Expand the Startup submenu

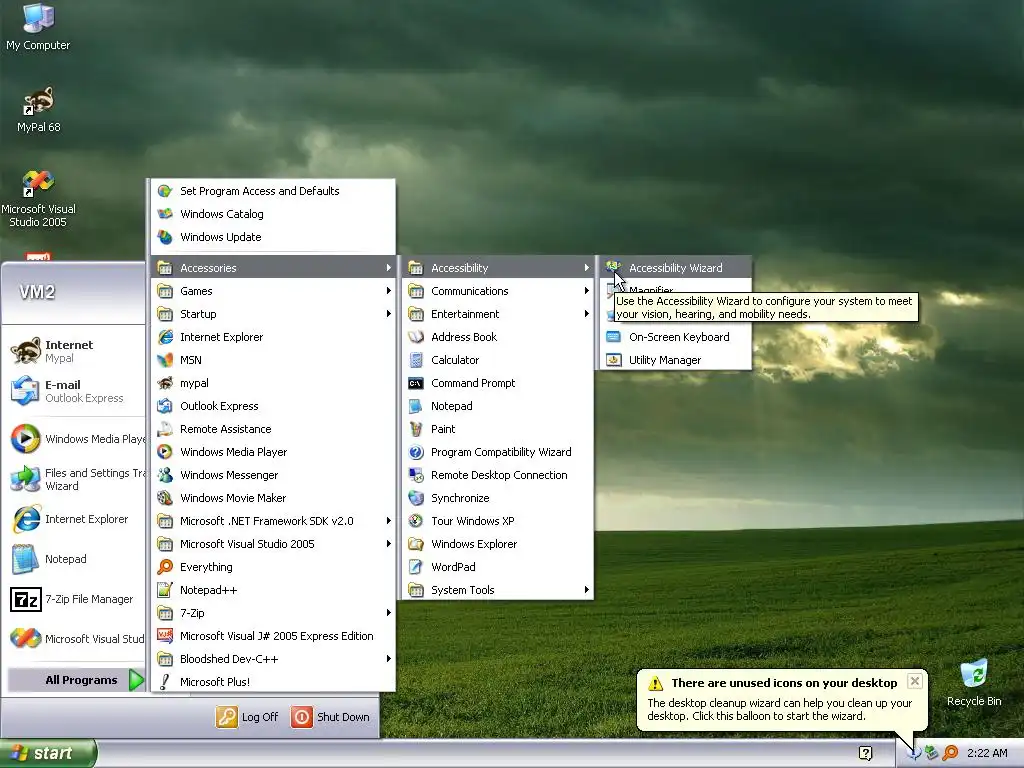point(273,314)
